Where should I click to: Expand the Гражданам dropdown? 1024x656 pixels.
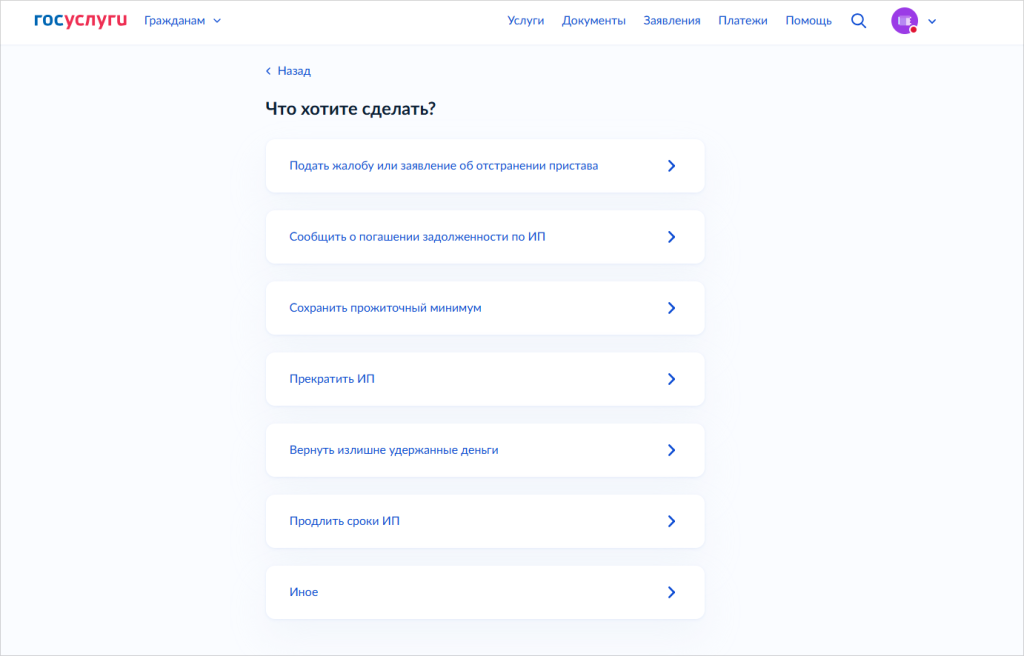tap(182, 21)
